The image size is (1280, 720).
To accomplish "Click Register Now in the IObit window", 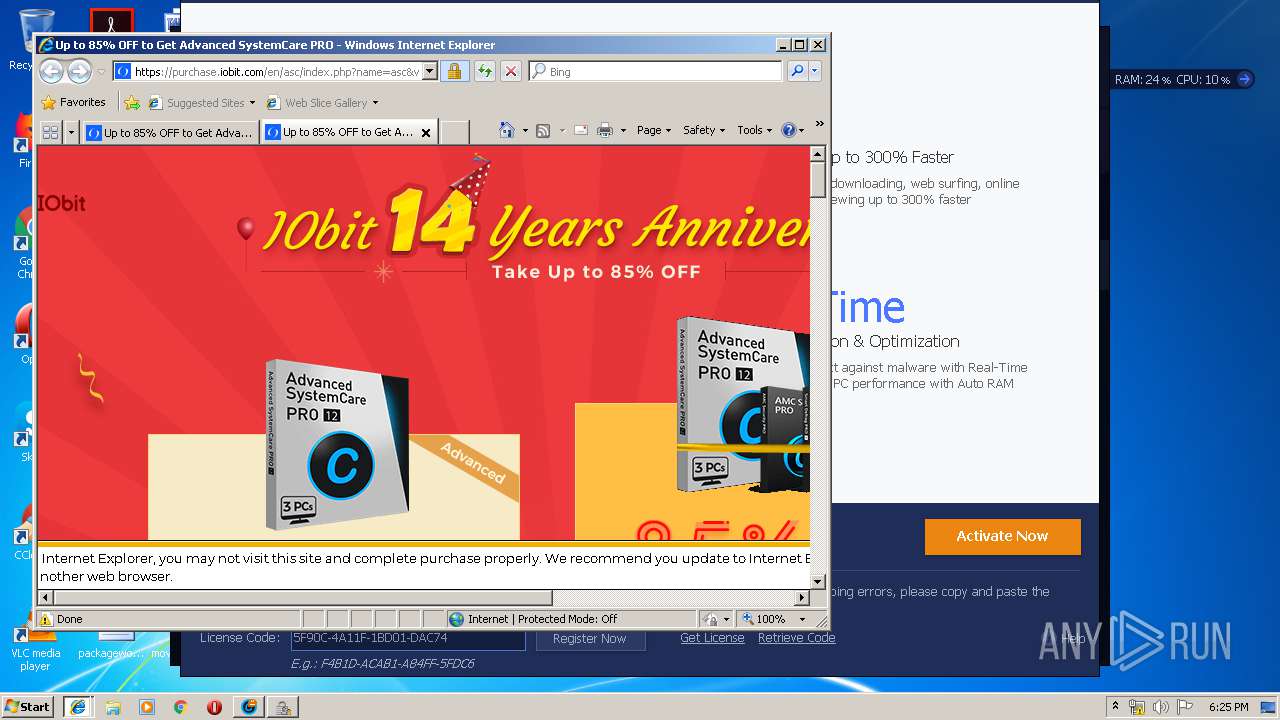I will [x=590, y=639].
